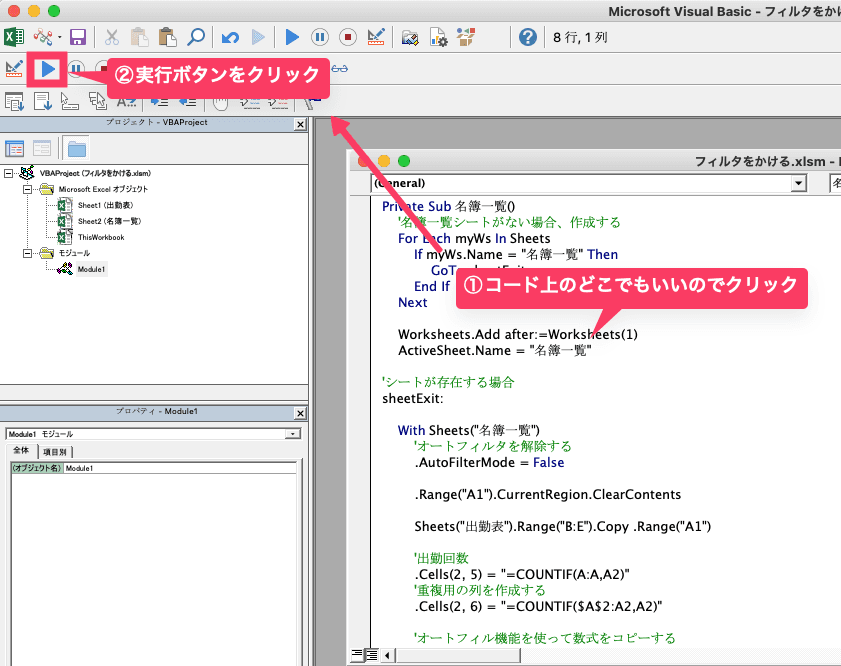Run the macro from the Standard toolbar play button
Viewport: 841px width, 666px height.
[x=292, y=37]
